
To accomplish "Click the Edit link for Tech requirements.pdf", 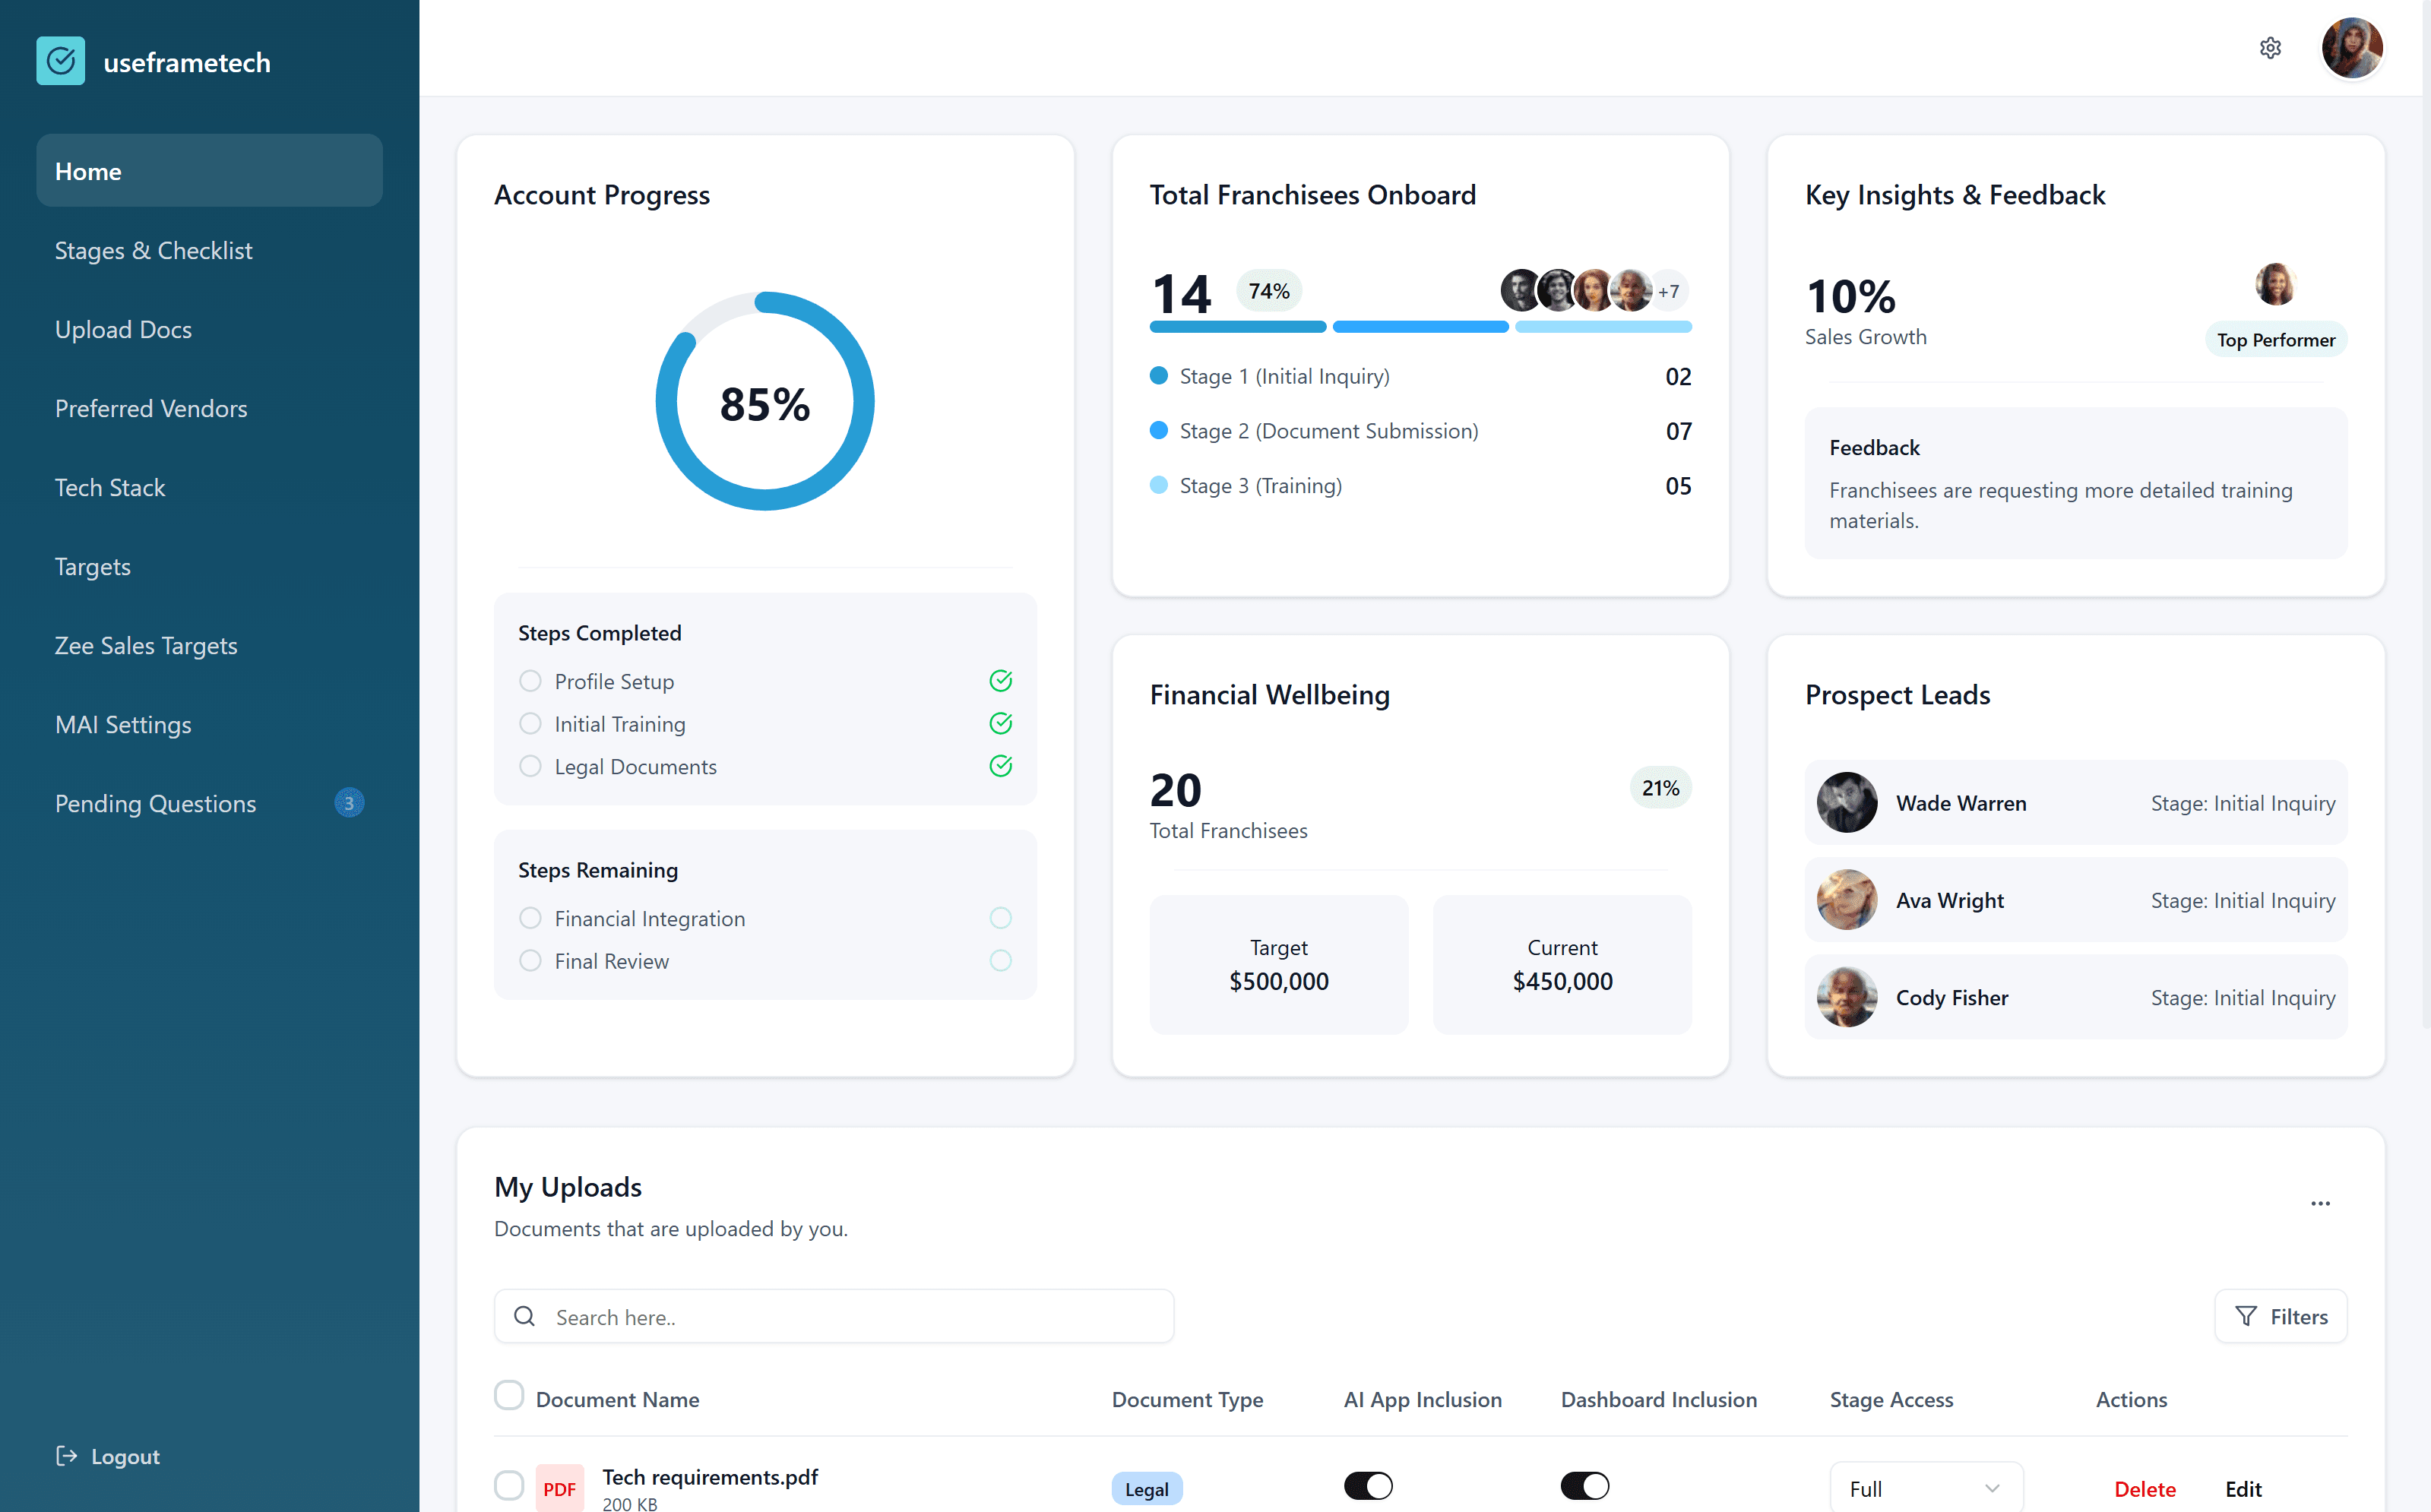I will coord(2243,1489).
